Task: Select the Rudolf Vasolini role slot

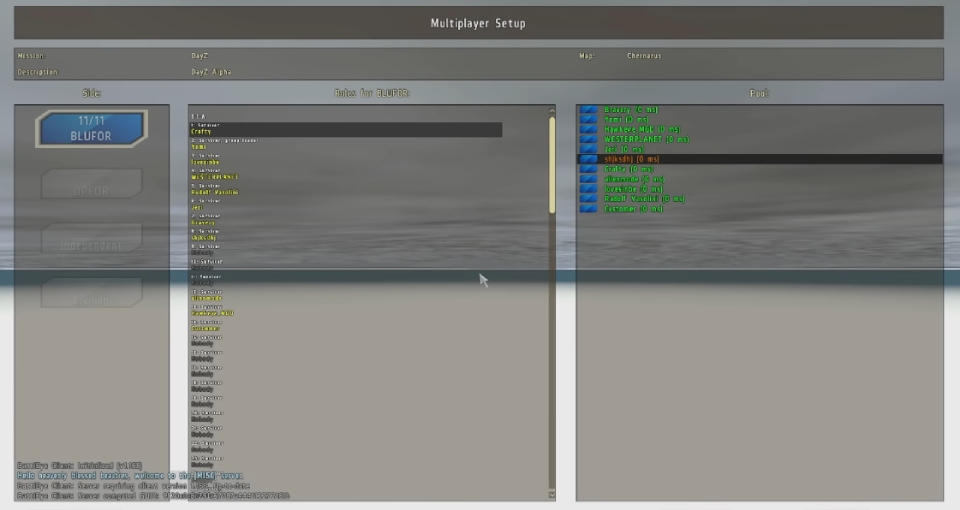Action: tap(346, 189)
